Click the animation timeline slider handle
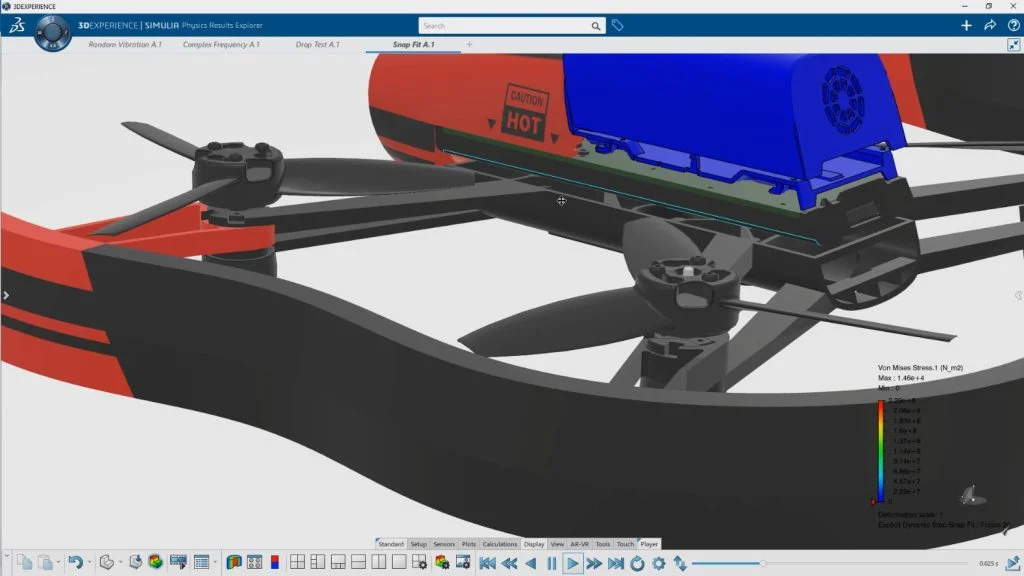 click(x=763, y=563)
